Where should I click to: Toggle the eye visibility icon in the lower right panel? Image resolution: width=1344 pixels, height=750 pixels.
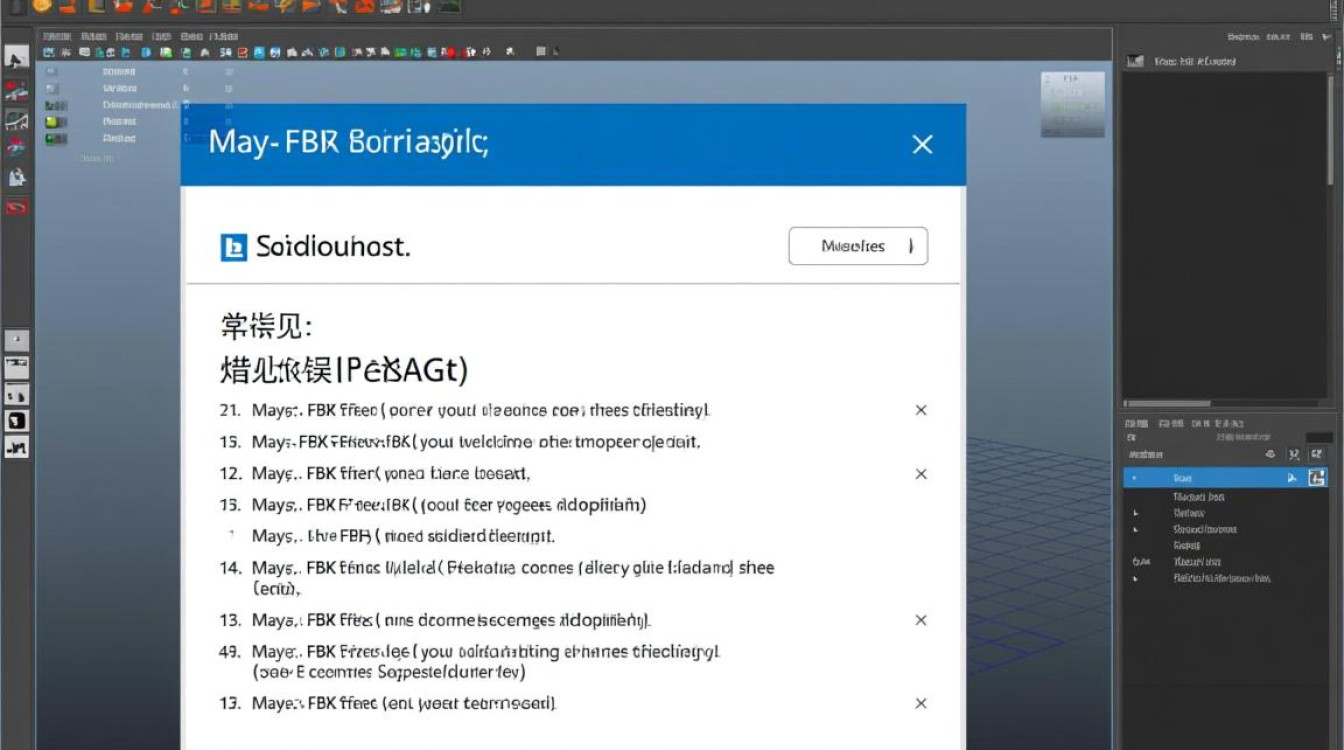1271,454
